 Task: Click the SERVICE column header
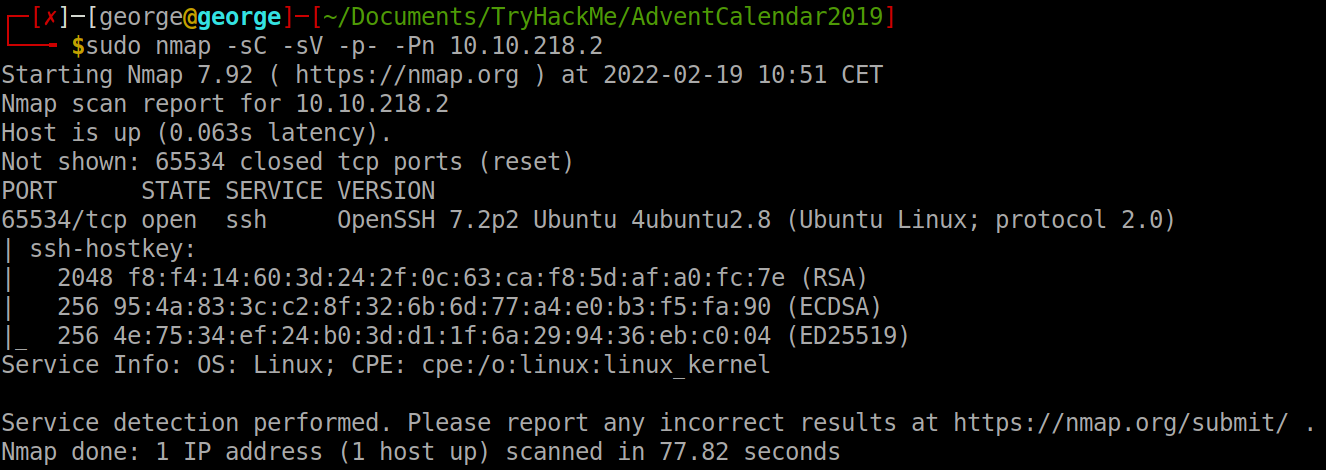coord(274,190)
